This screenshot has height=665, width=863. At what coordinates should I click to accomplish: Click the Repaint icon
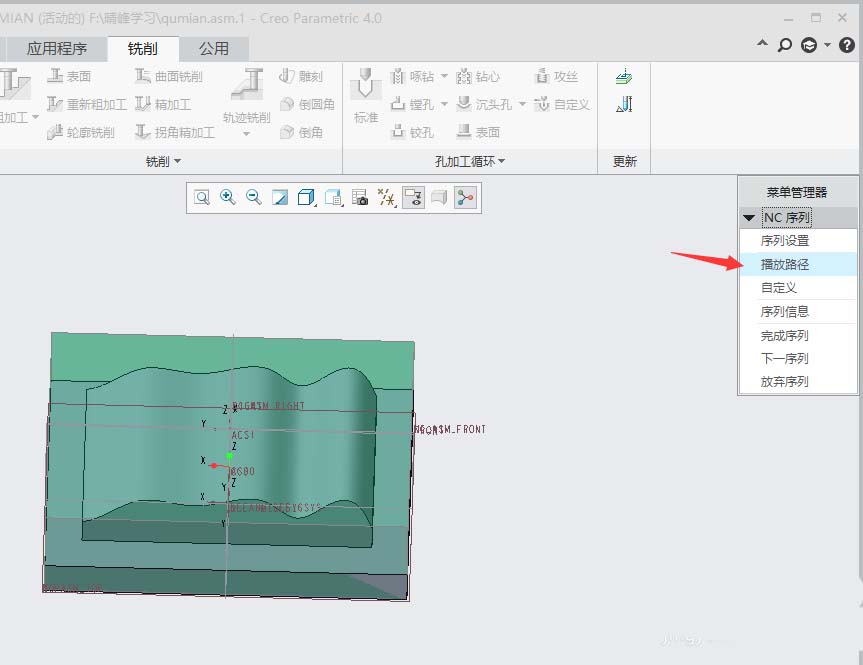[280, 197]
